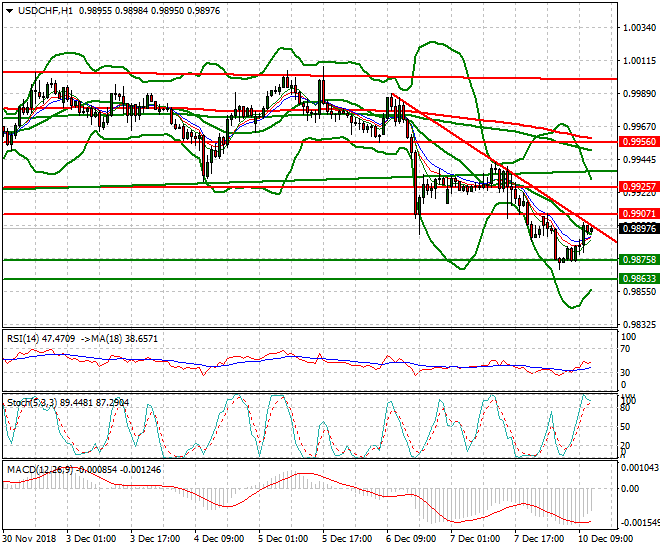
Task: Click the 1.00340 price axis value
Action: tap(639, 28)
